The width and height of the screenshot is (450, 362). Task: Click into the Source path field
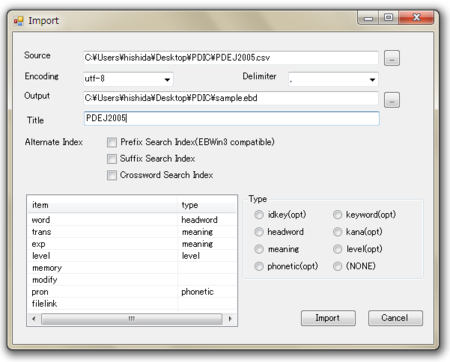pyautogui.click(x=231, y=58)
